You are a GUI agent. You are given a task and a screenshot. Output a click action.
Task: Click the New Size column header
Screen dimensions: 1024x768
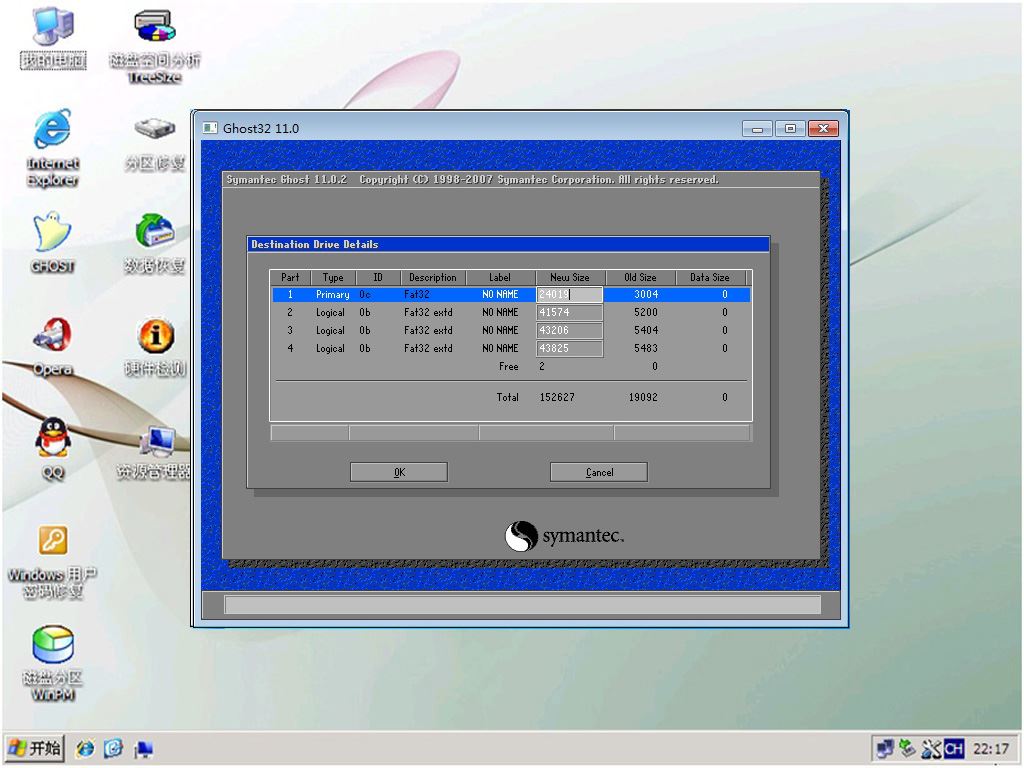pyautogui.click(x=570, y=278)
